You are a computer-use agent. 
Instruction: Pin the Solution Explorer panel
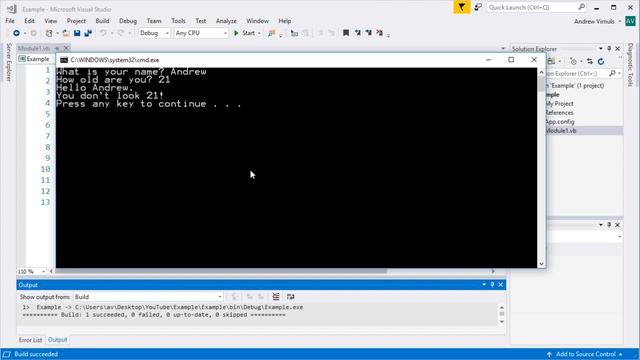click(609, 49)
